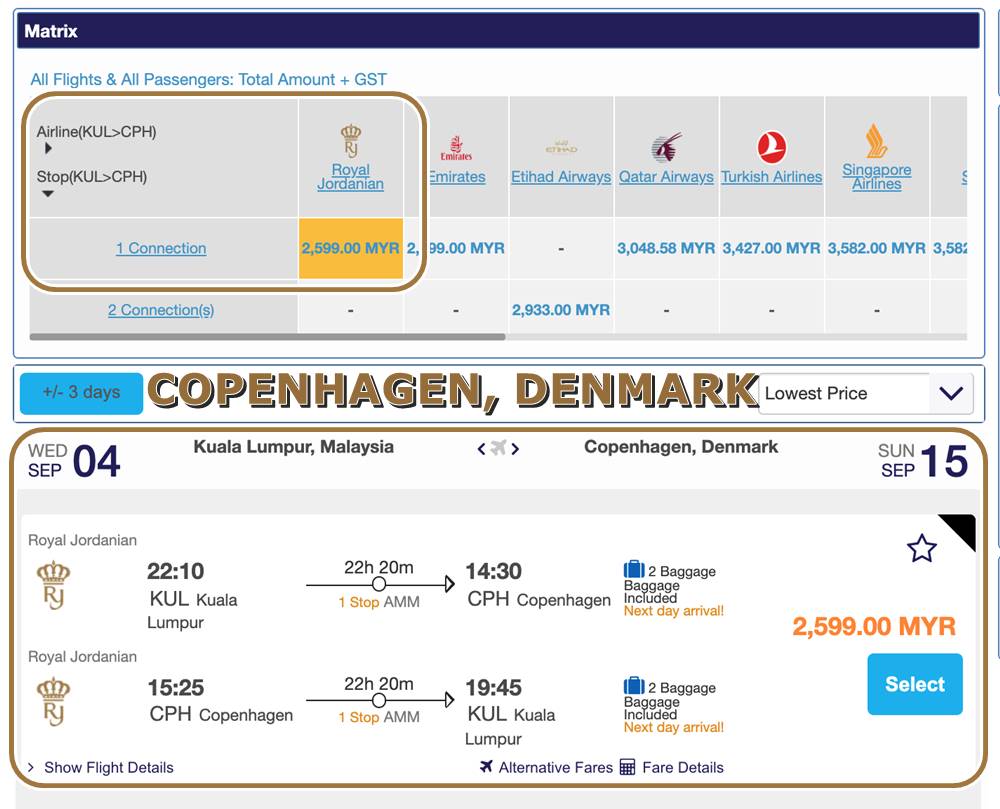1000x809 pixels.
Task: Click the 22:10 KUL departure time
Action: click(x=175, y=571)
